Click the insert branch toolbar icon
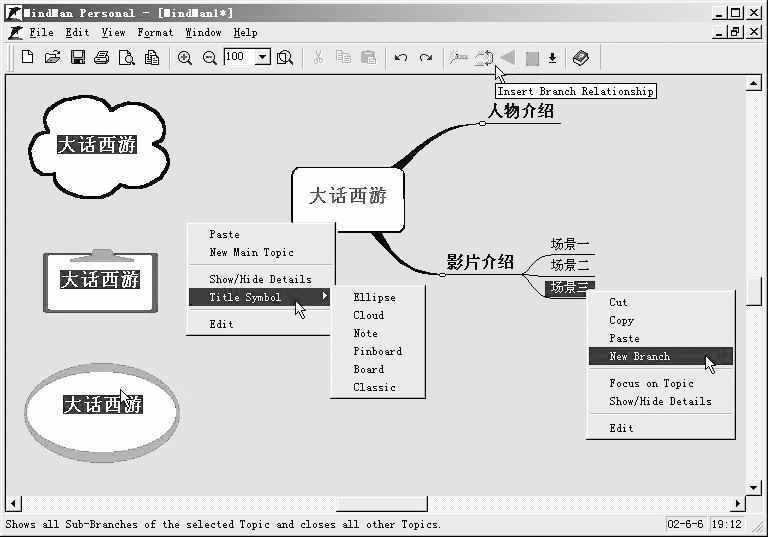The width and height of the screenshot is (768, 537). [x=458, y=58]
